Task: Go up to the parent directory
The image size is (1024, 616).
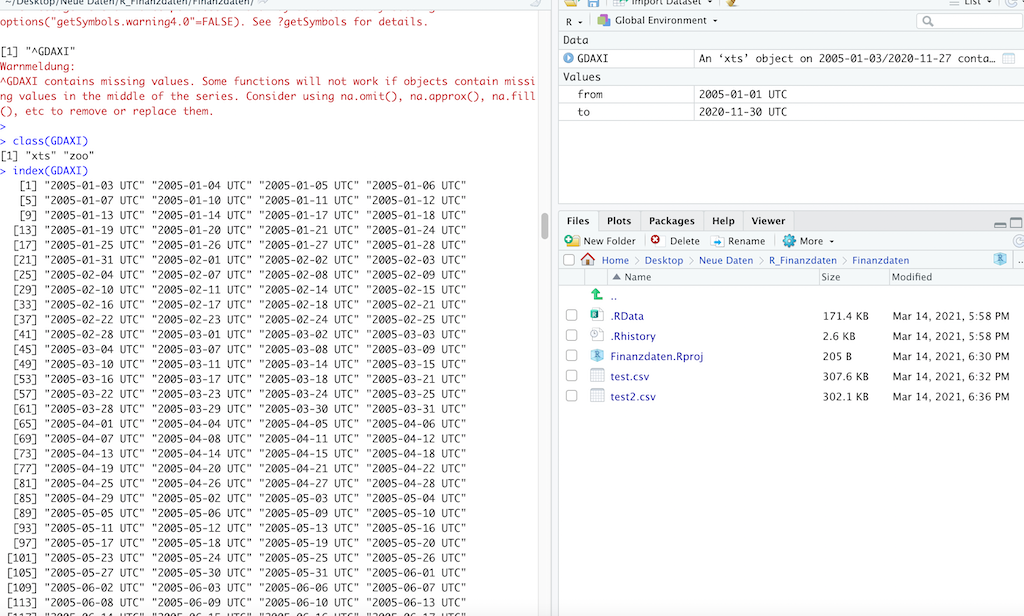Action: [597, 296]
